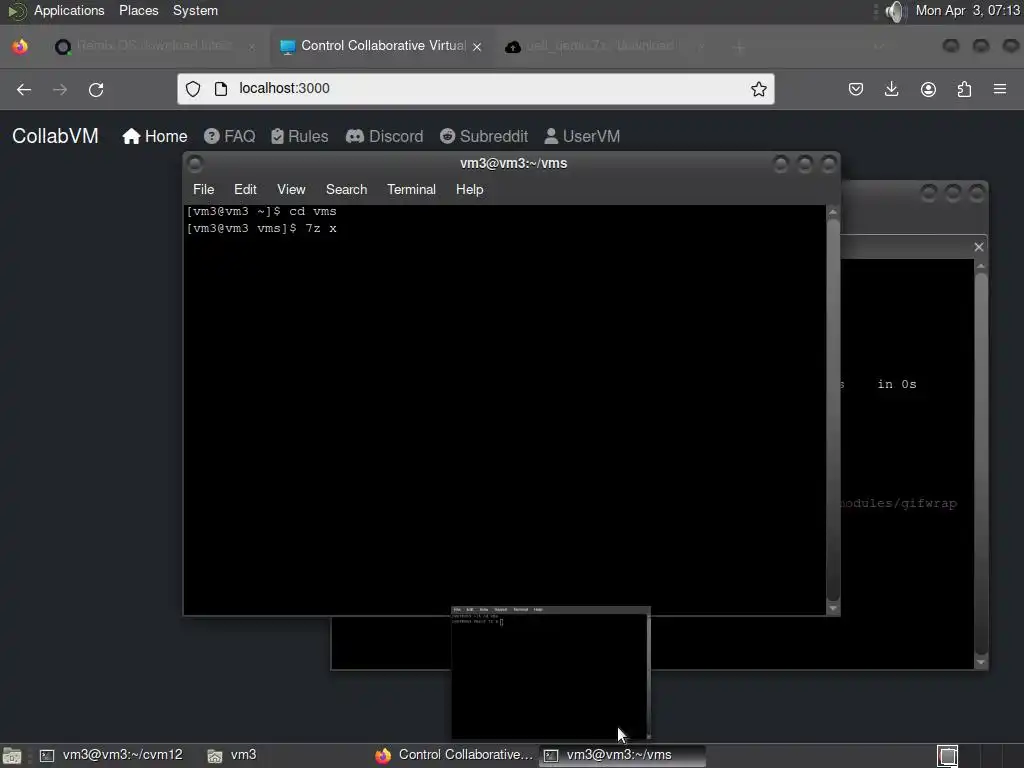
Task: Open the UserVM link
Action: (x=582, y=136)
